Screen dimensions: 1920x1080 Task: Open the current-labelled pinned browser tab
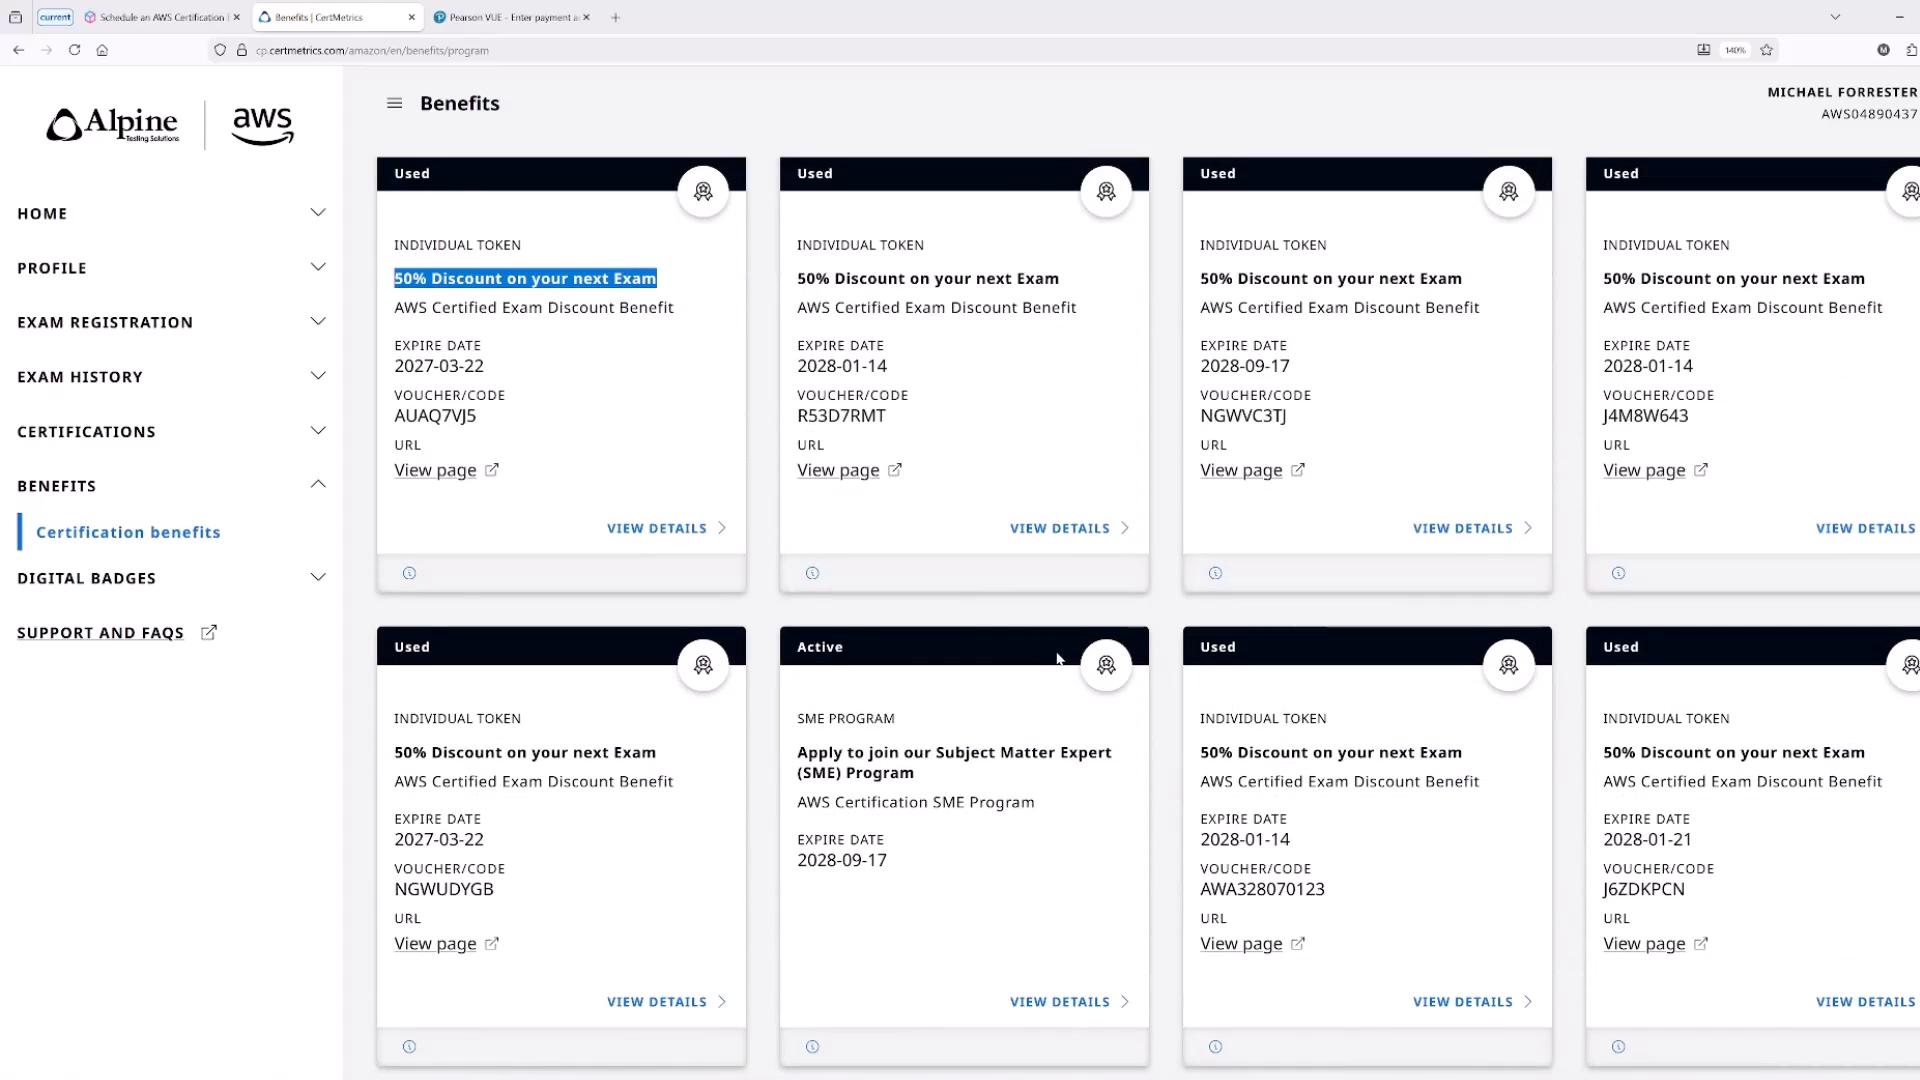(x=55, y=17)
